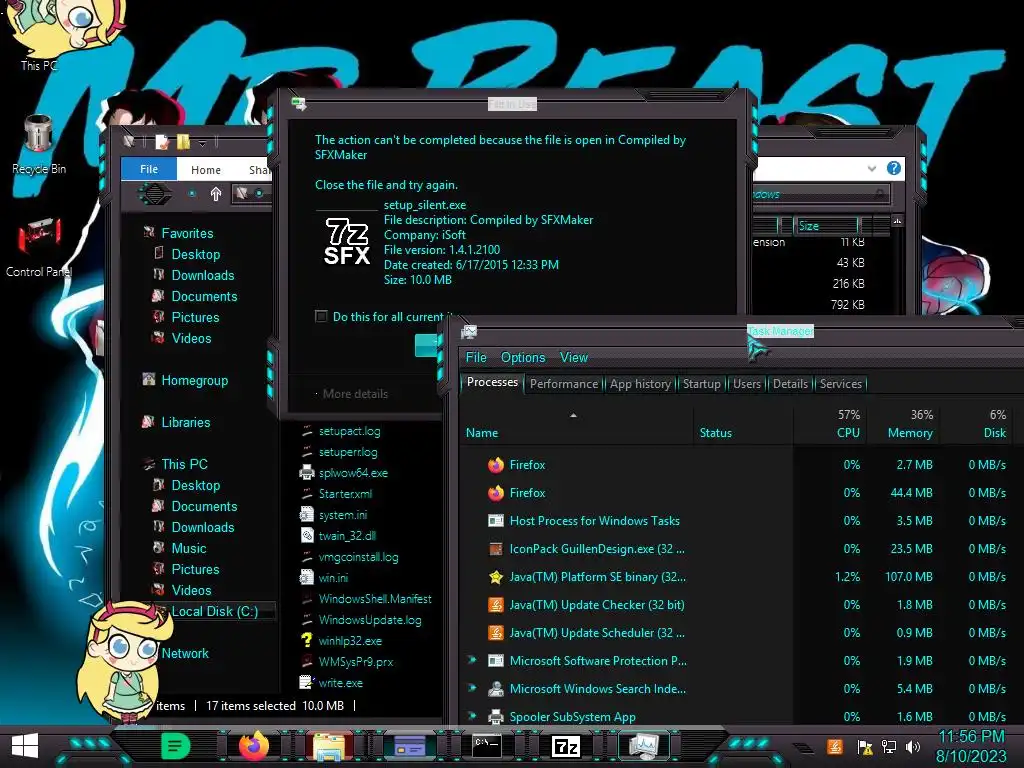Select Music under This PC in Explorer
The height and width of the screenshot is (768, 1024).
(189, 548)
